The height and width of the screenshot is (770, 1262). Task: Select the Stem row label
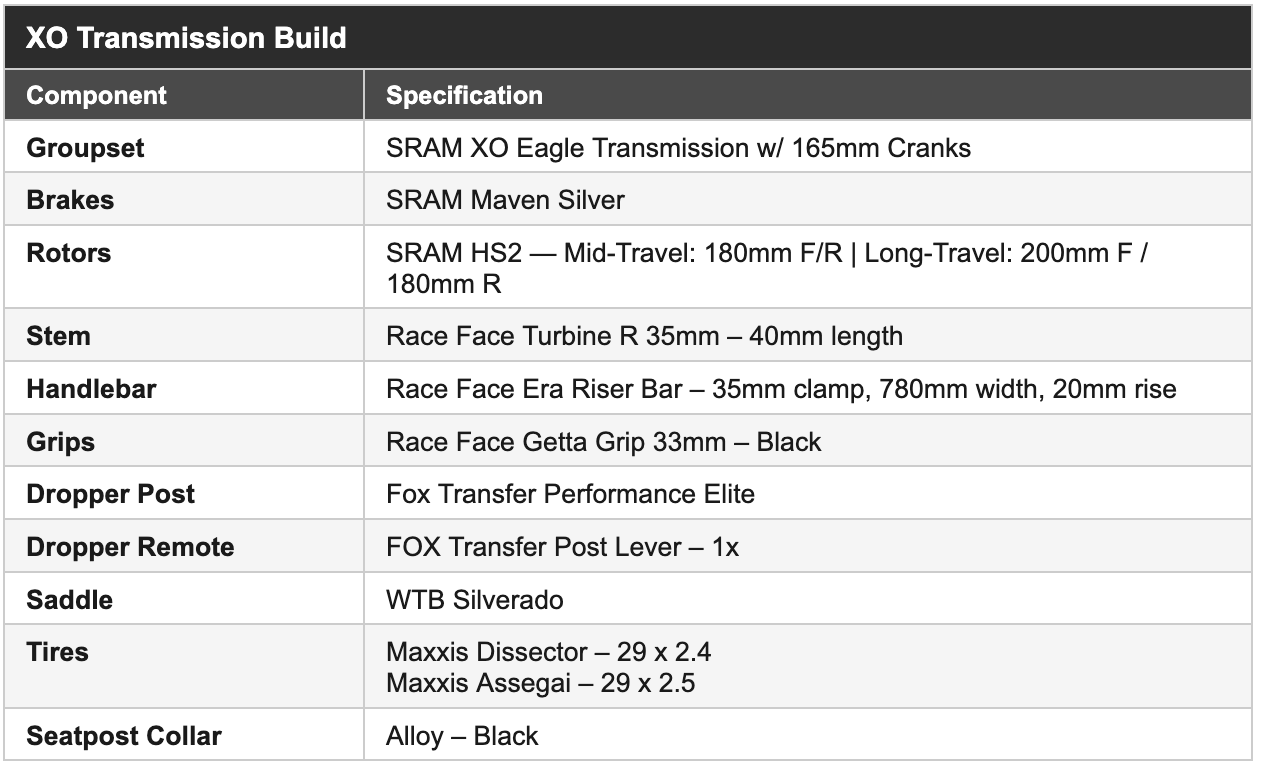pos(58,336)
